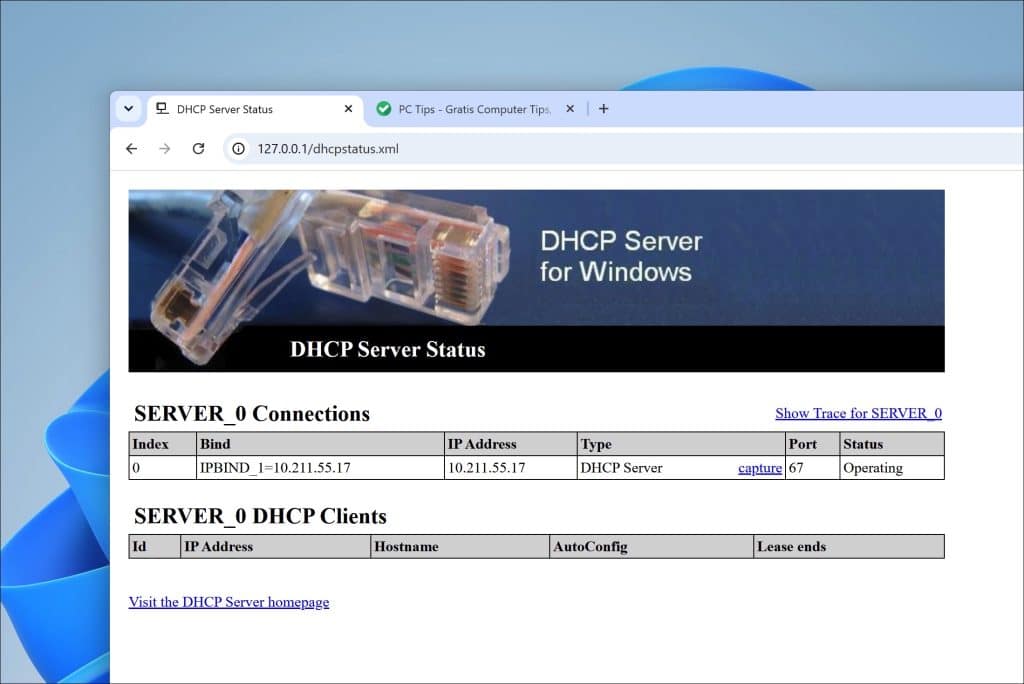Reload the dhcpstatus page

[x=199, y=149]
